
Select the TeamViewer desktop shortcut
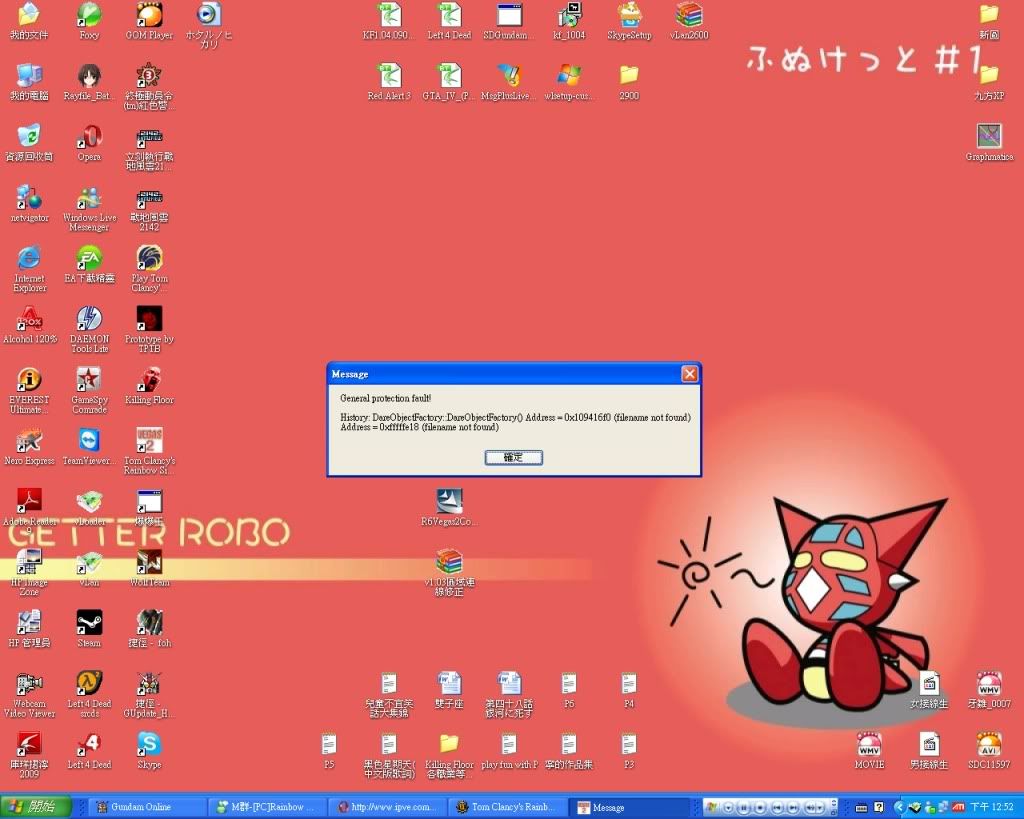click(x=89, y=441)
